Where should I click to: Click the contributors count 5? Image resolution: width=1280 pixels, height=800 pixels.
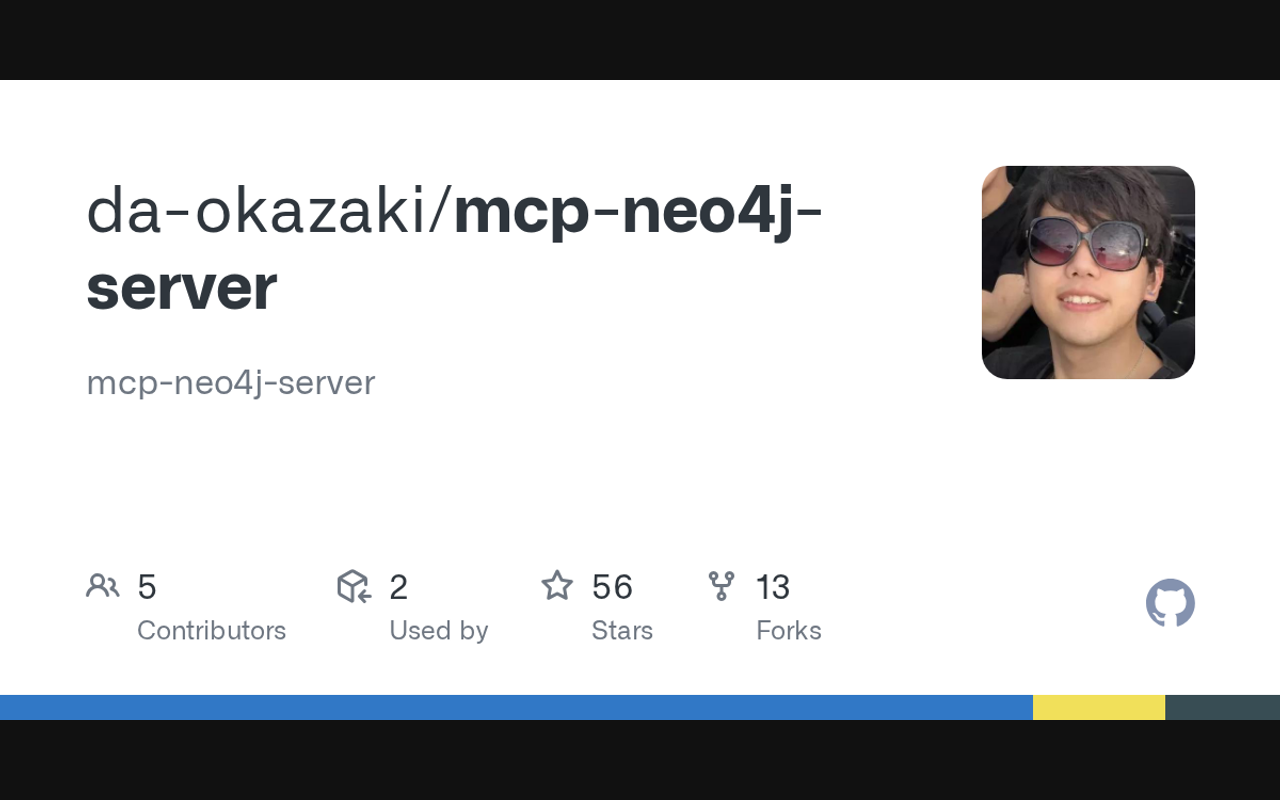tap(147, 587)
